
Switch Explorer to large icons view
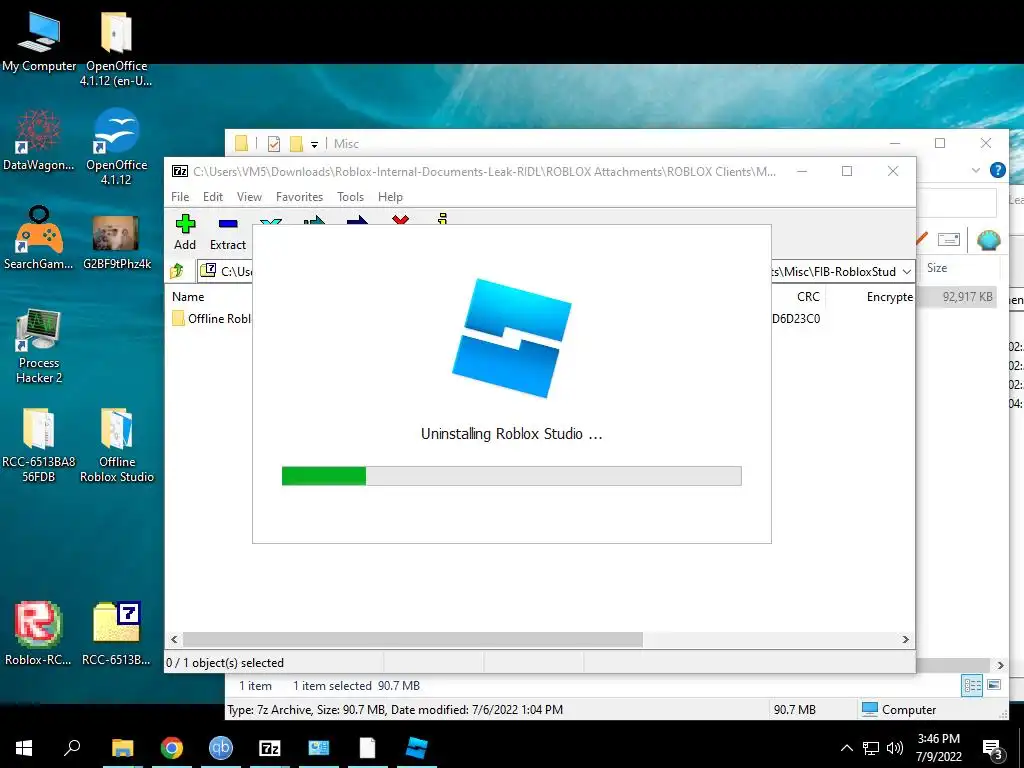tap(994, 686)
